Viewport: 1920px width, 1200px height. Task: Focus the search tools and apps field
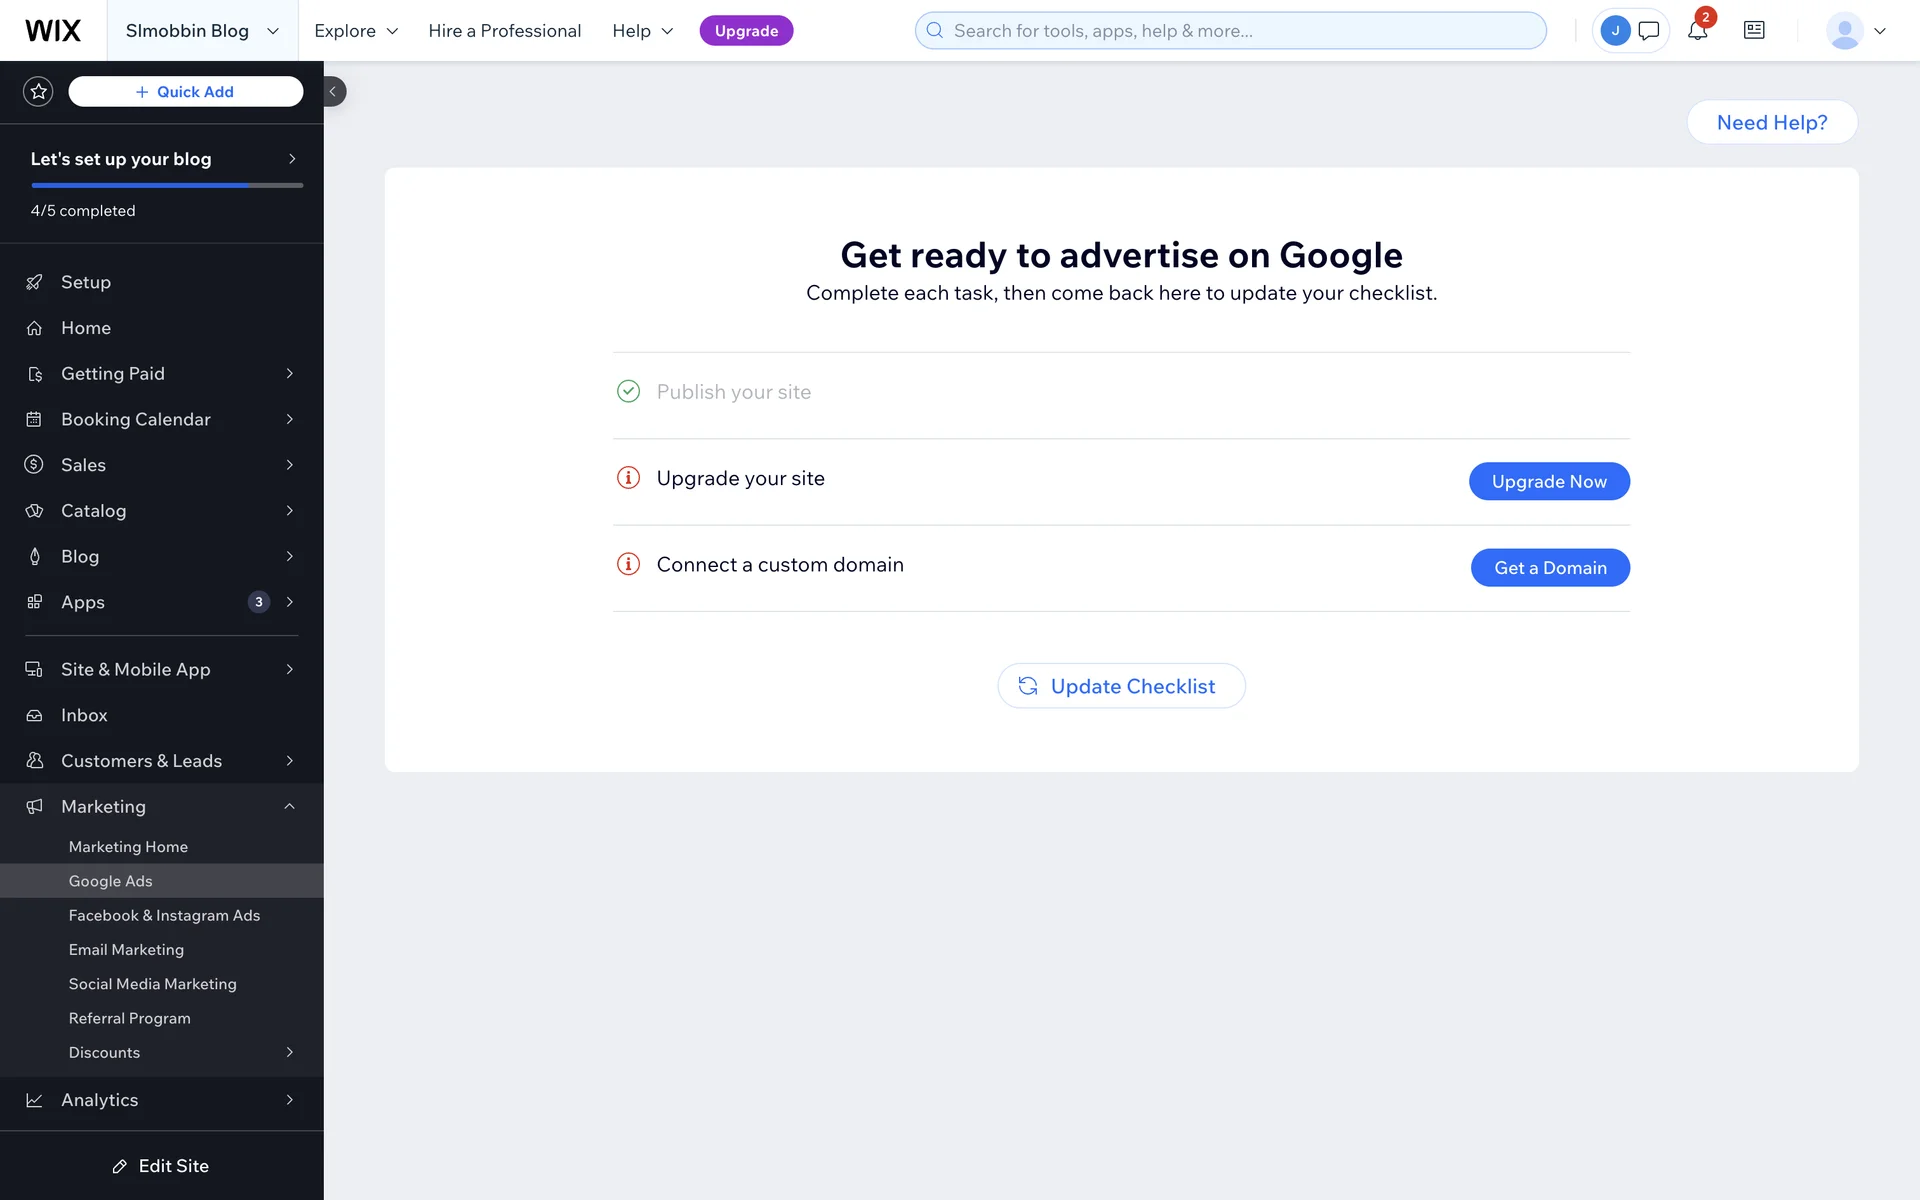point(1230,30)
